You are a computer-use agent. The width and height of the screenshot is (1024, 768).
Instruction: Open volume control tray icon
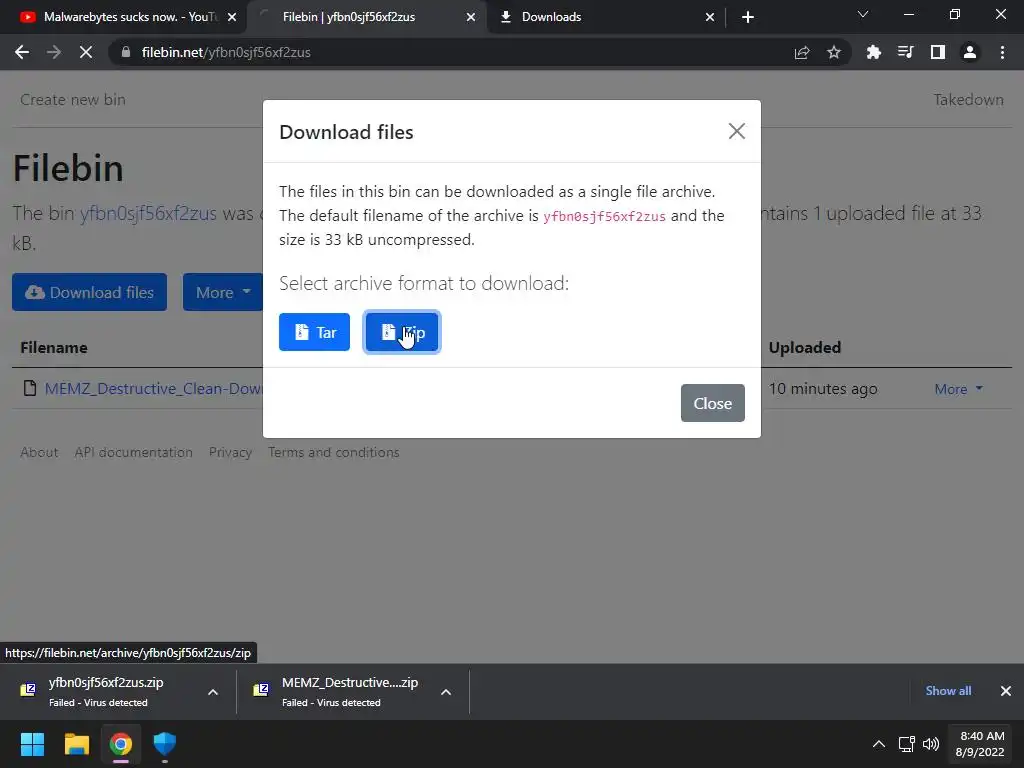[931, 744]
